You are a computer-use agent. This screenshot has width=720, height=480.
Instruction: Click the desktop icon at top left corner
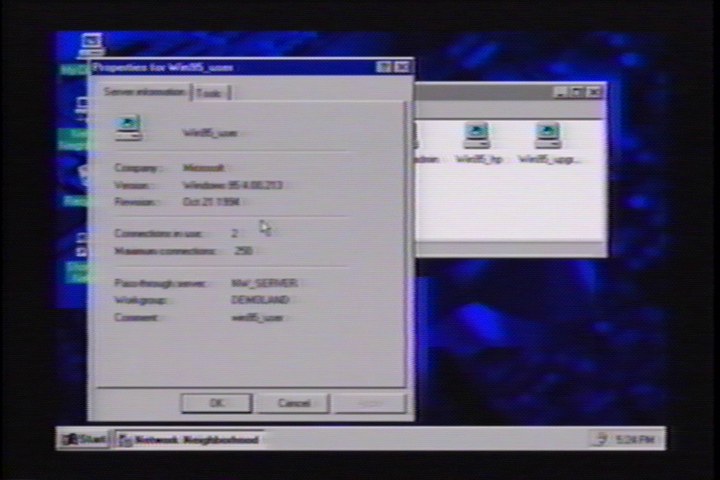point(91,45)
